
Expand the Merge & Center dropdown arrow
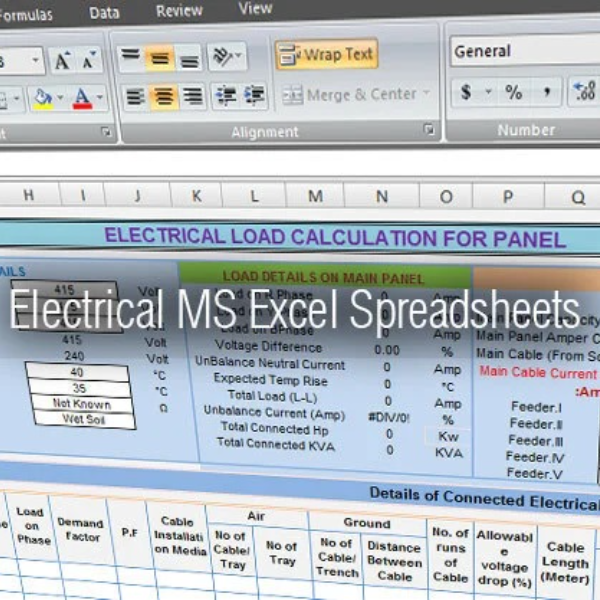click(x=426, y=93)
